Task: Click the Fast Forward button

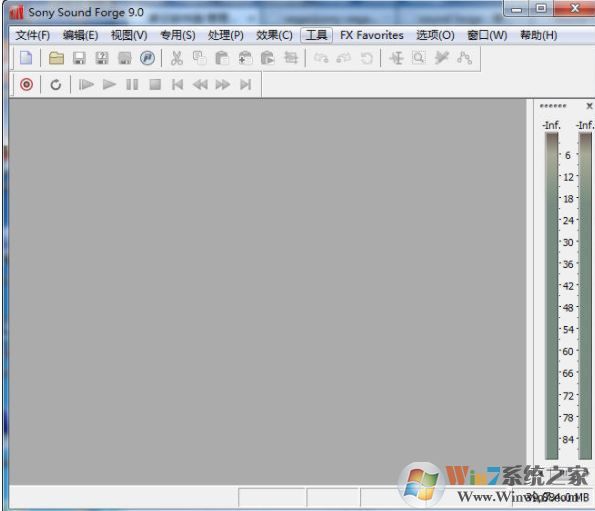Action: [223, 84]
